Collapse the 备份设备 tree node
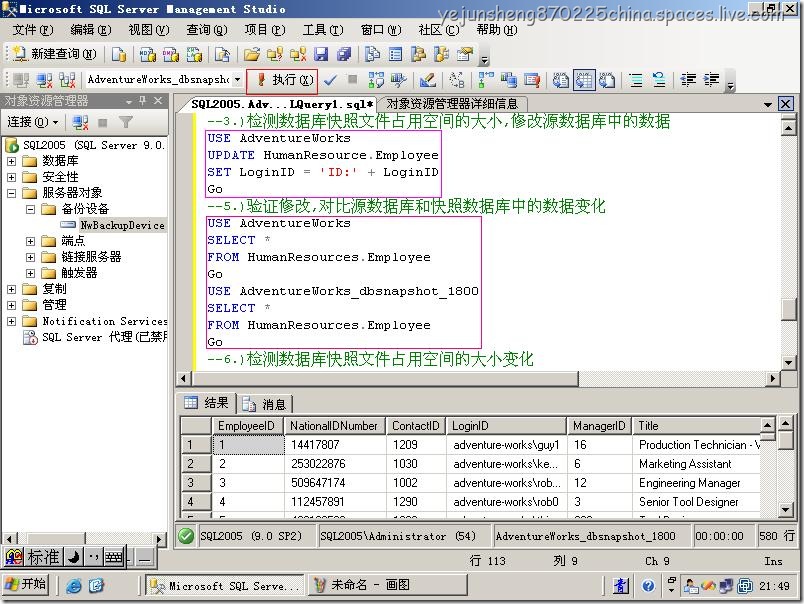 [x=30, y=209]
